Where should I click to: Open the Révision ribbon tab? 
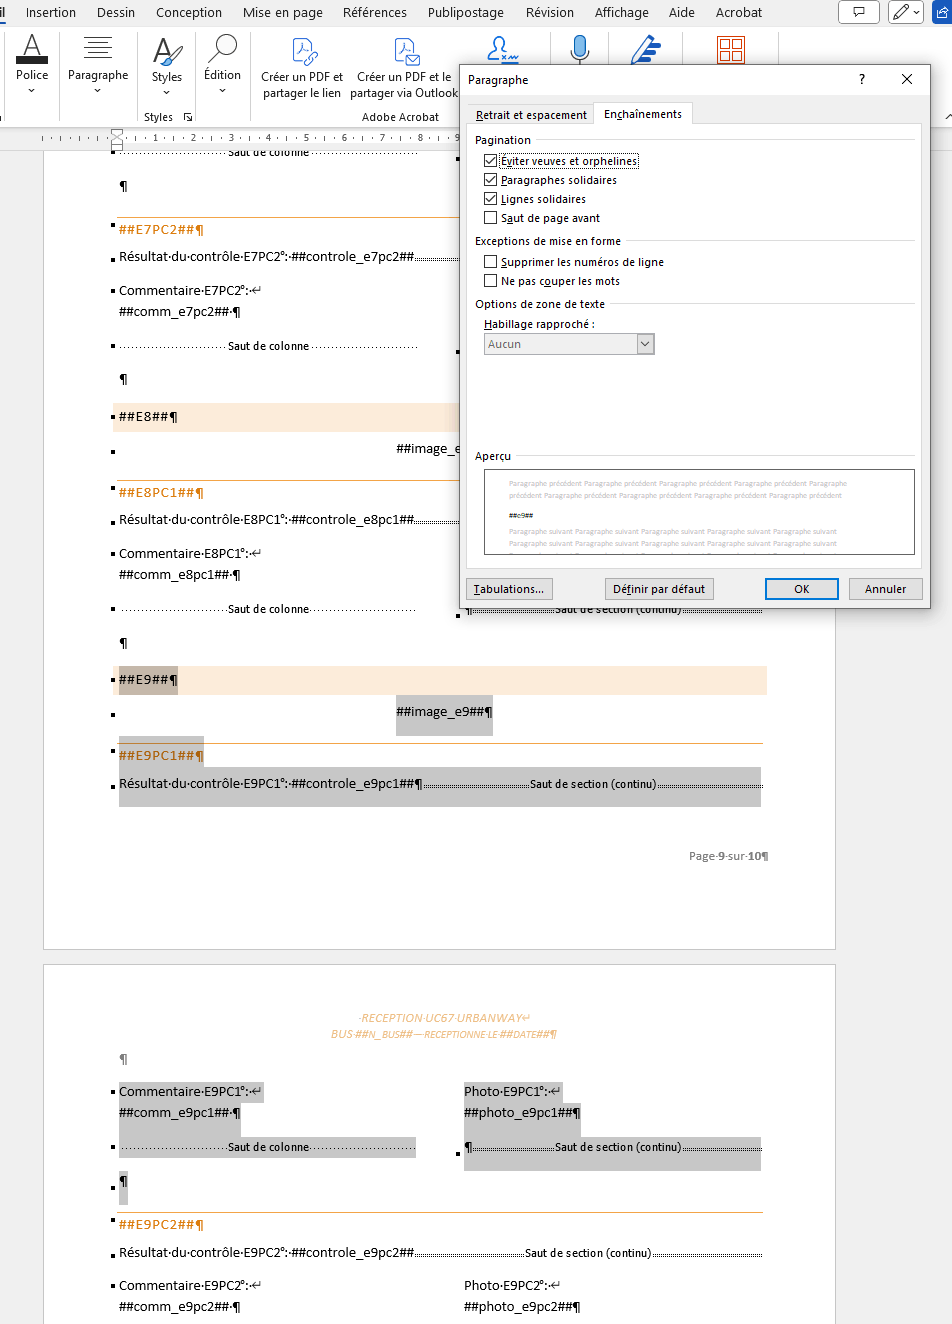[x=550, y=12]
